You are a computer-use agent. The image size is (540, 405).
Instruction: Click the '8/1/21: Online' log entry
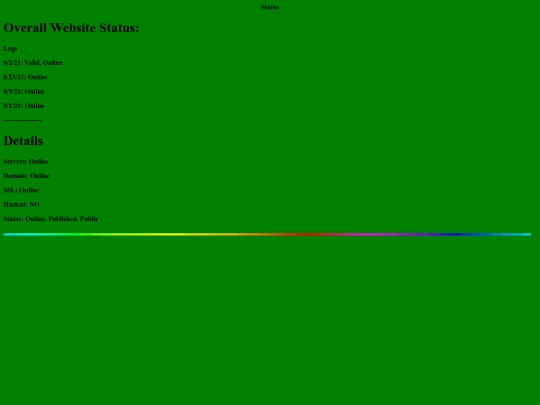pyautogui.click(x=24, y=106)
